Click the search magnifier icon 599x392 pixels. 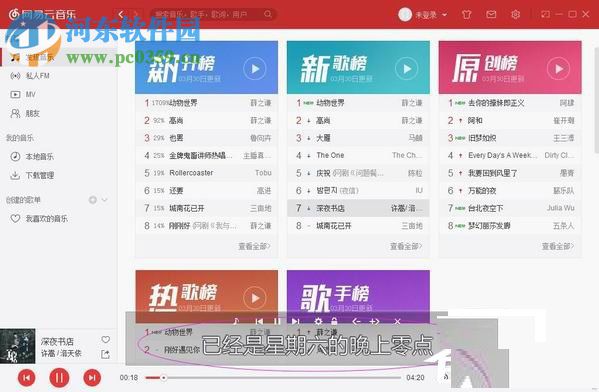[268, 14]
